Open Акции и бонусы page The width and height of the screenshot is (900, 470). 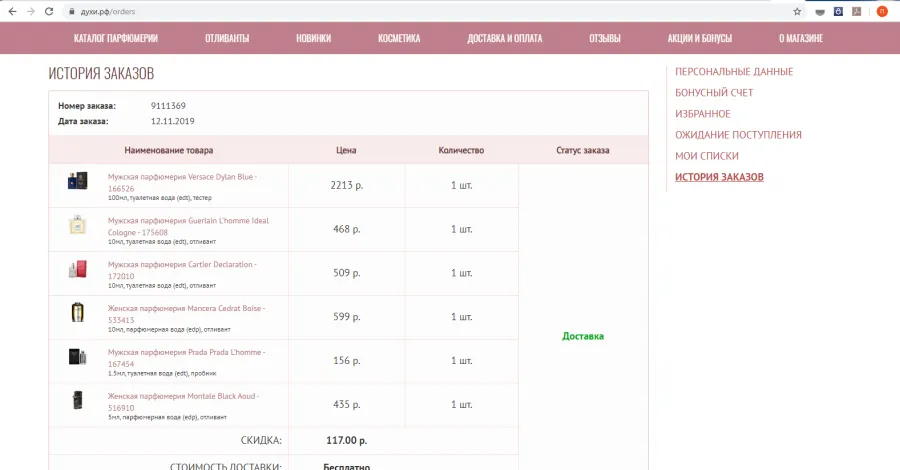tap(700, 38)
